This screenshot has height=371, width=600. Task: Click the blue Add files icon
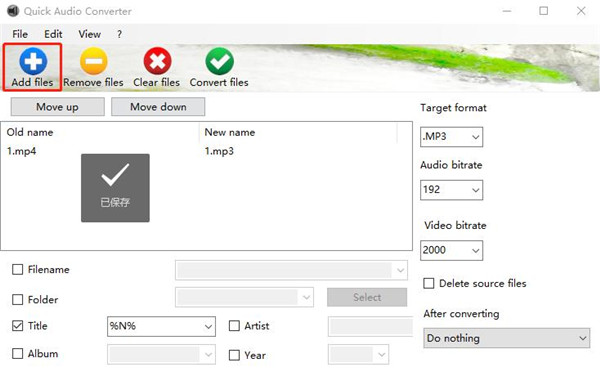(33, 61)
